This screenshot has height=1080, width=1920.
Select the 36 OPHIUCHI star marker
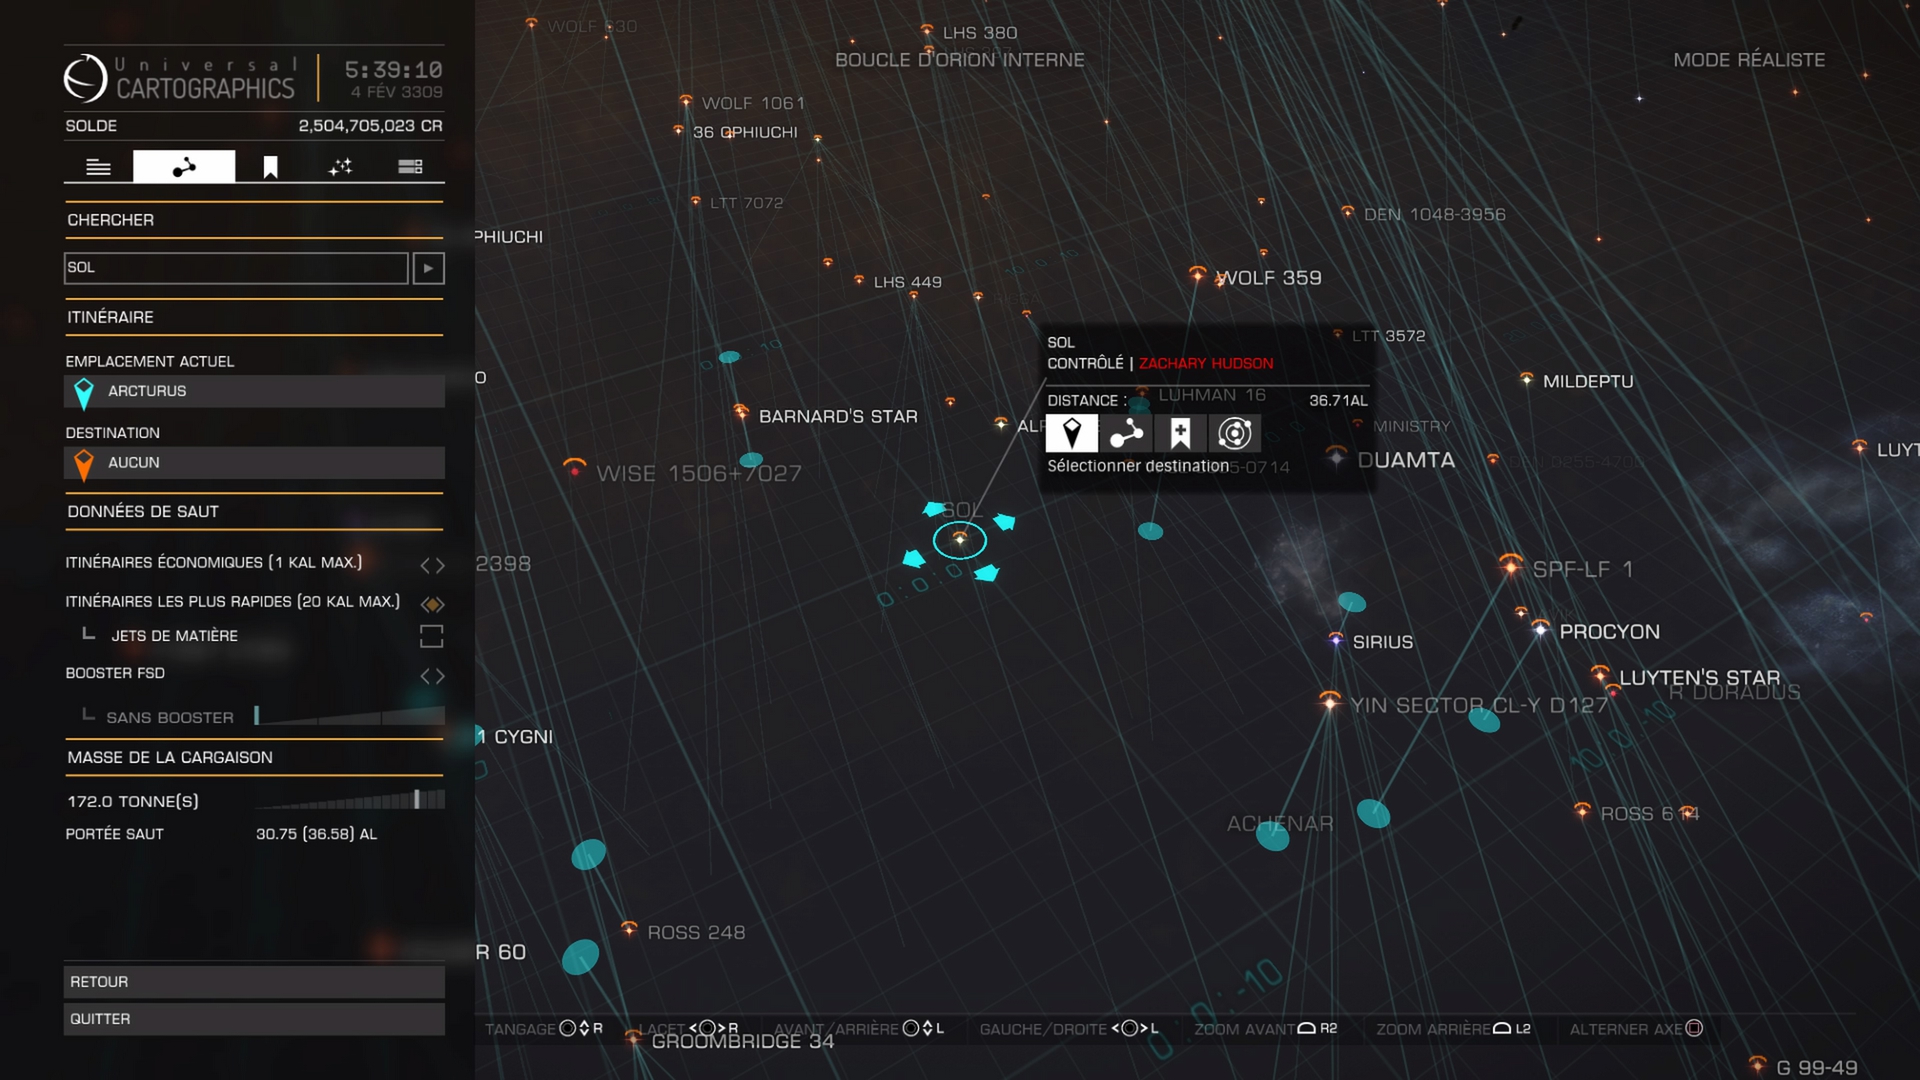click(679, 130)
